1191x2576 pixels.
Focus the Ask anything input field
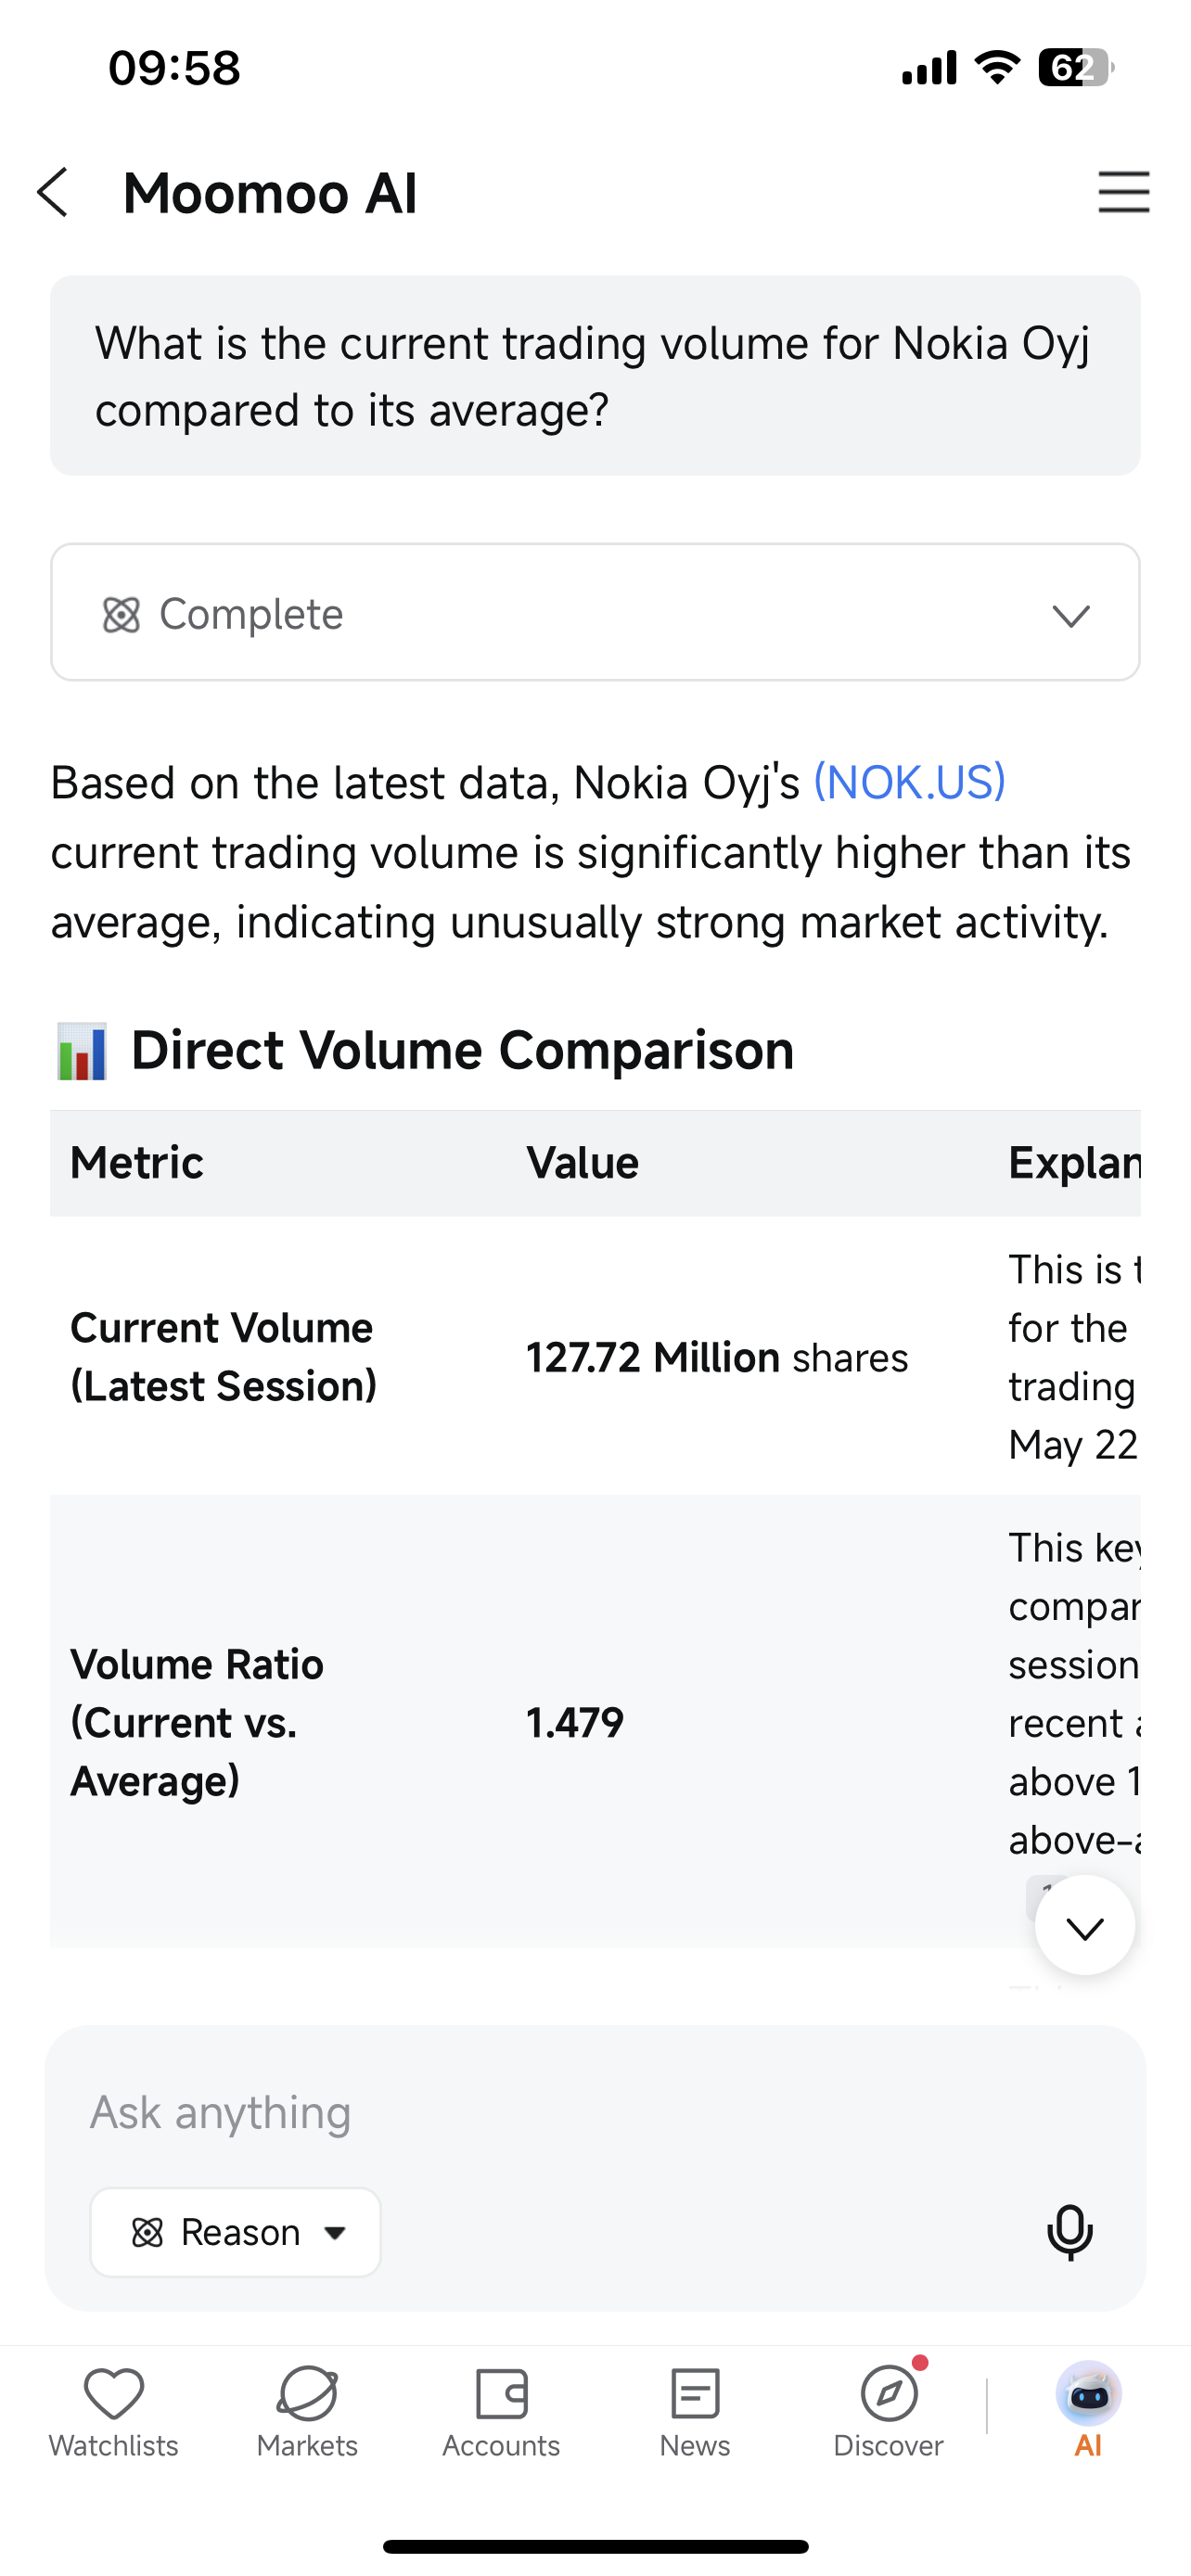tap(595, 2112)
